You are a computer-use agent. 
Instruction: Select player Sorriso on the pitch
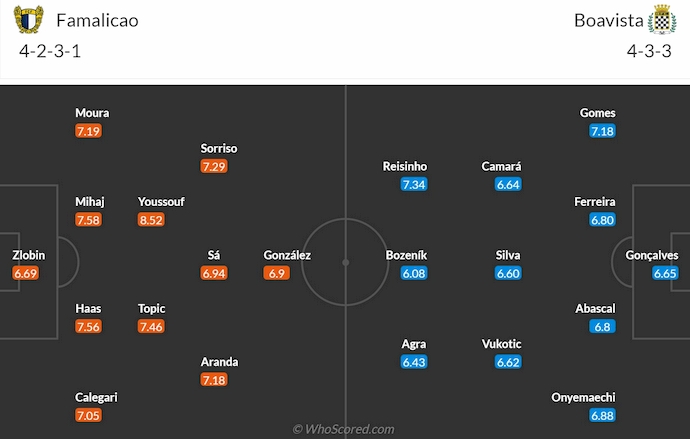(219, 148)
